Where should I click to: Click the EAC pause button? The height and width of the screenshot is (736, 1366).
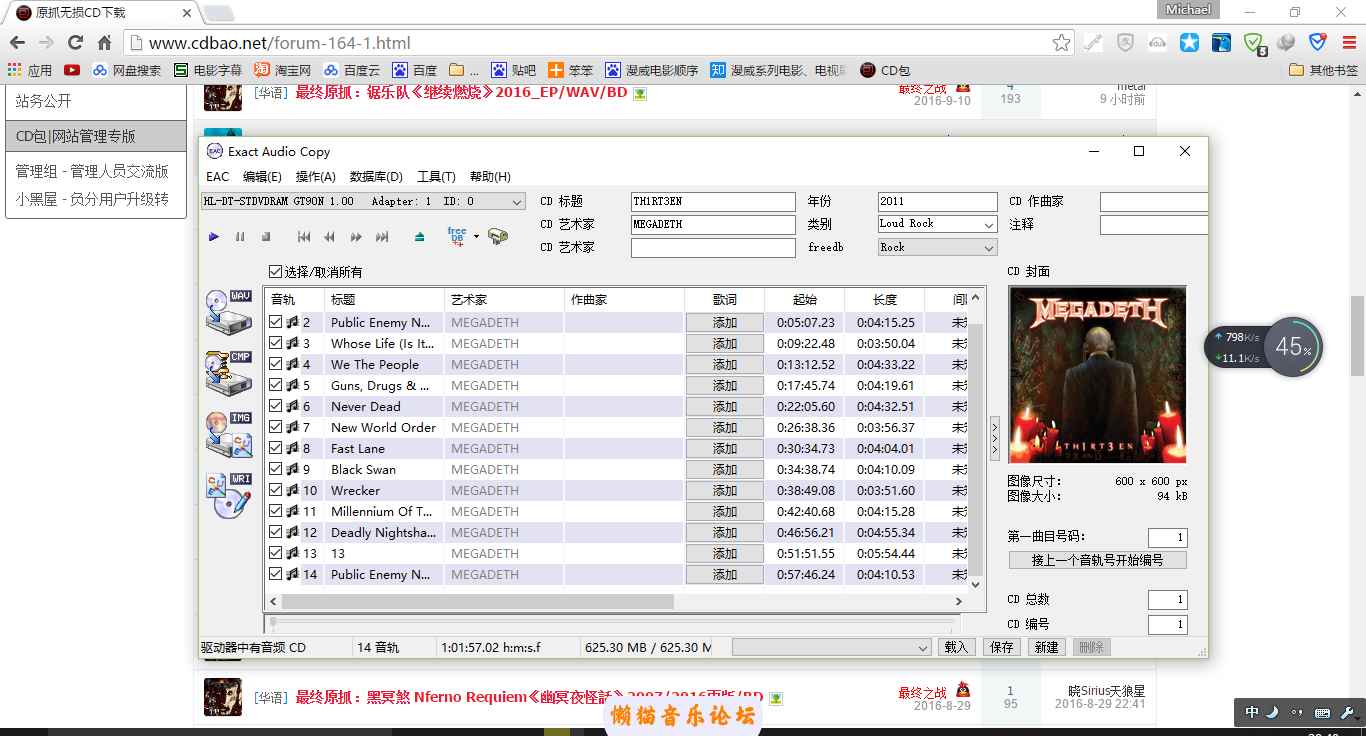pyautogui.click(x=240, y=237)
